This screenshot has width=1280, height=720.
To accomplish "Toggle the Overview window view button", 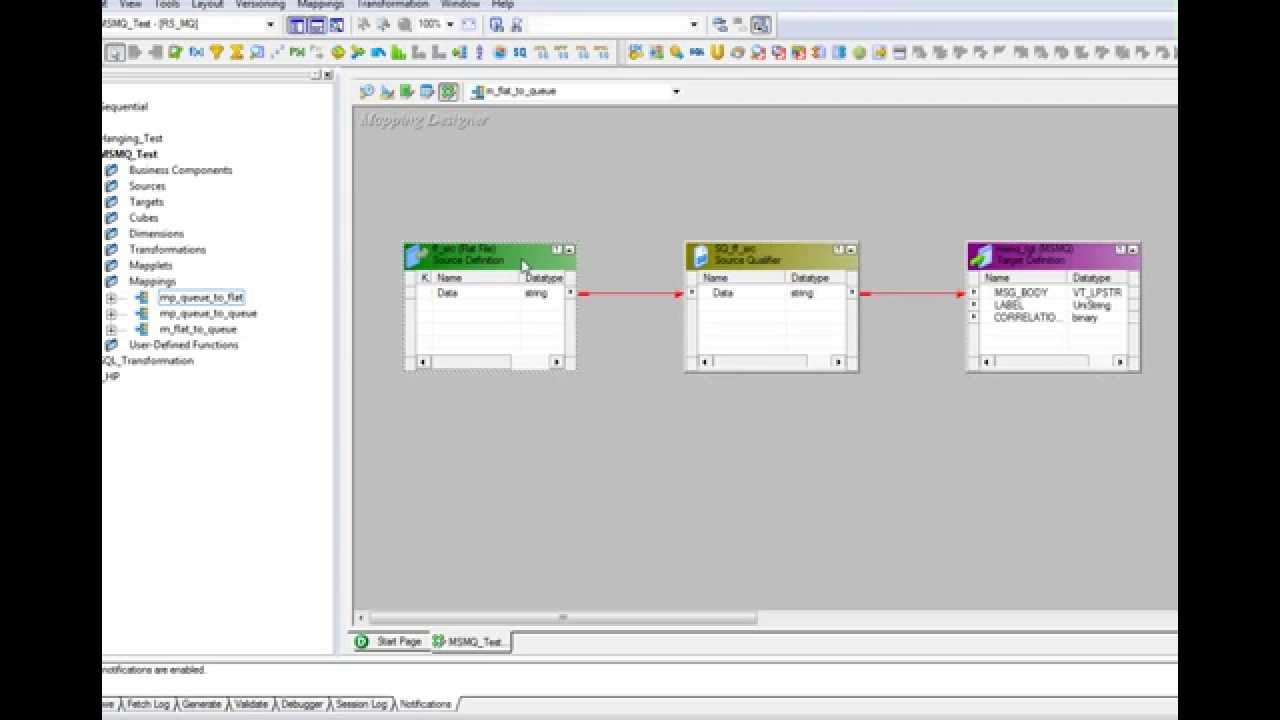I will point(336,25).
